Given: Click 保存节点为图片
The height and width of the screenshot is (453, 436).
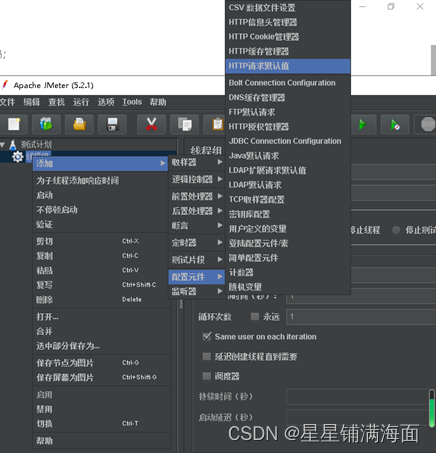Looking at the screenshot, I should 101,363.
